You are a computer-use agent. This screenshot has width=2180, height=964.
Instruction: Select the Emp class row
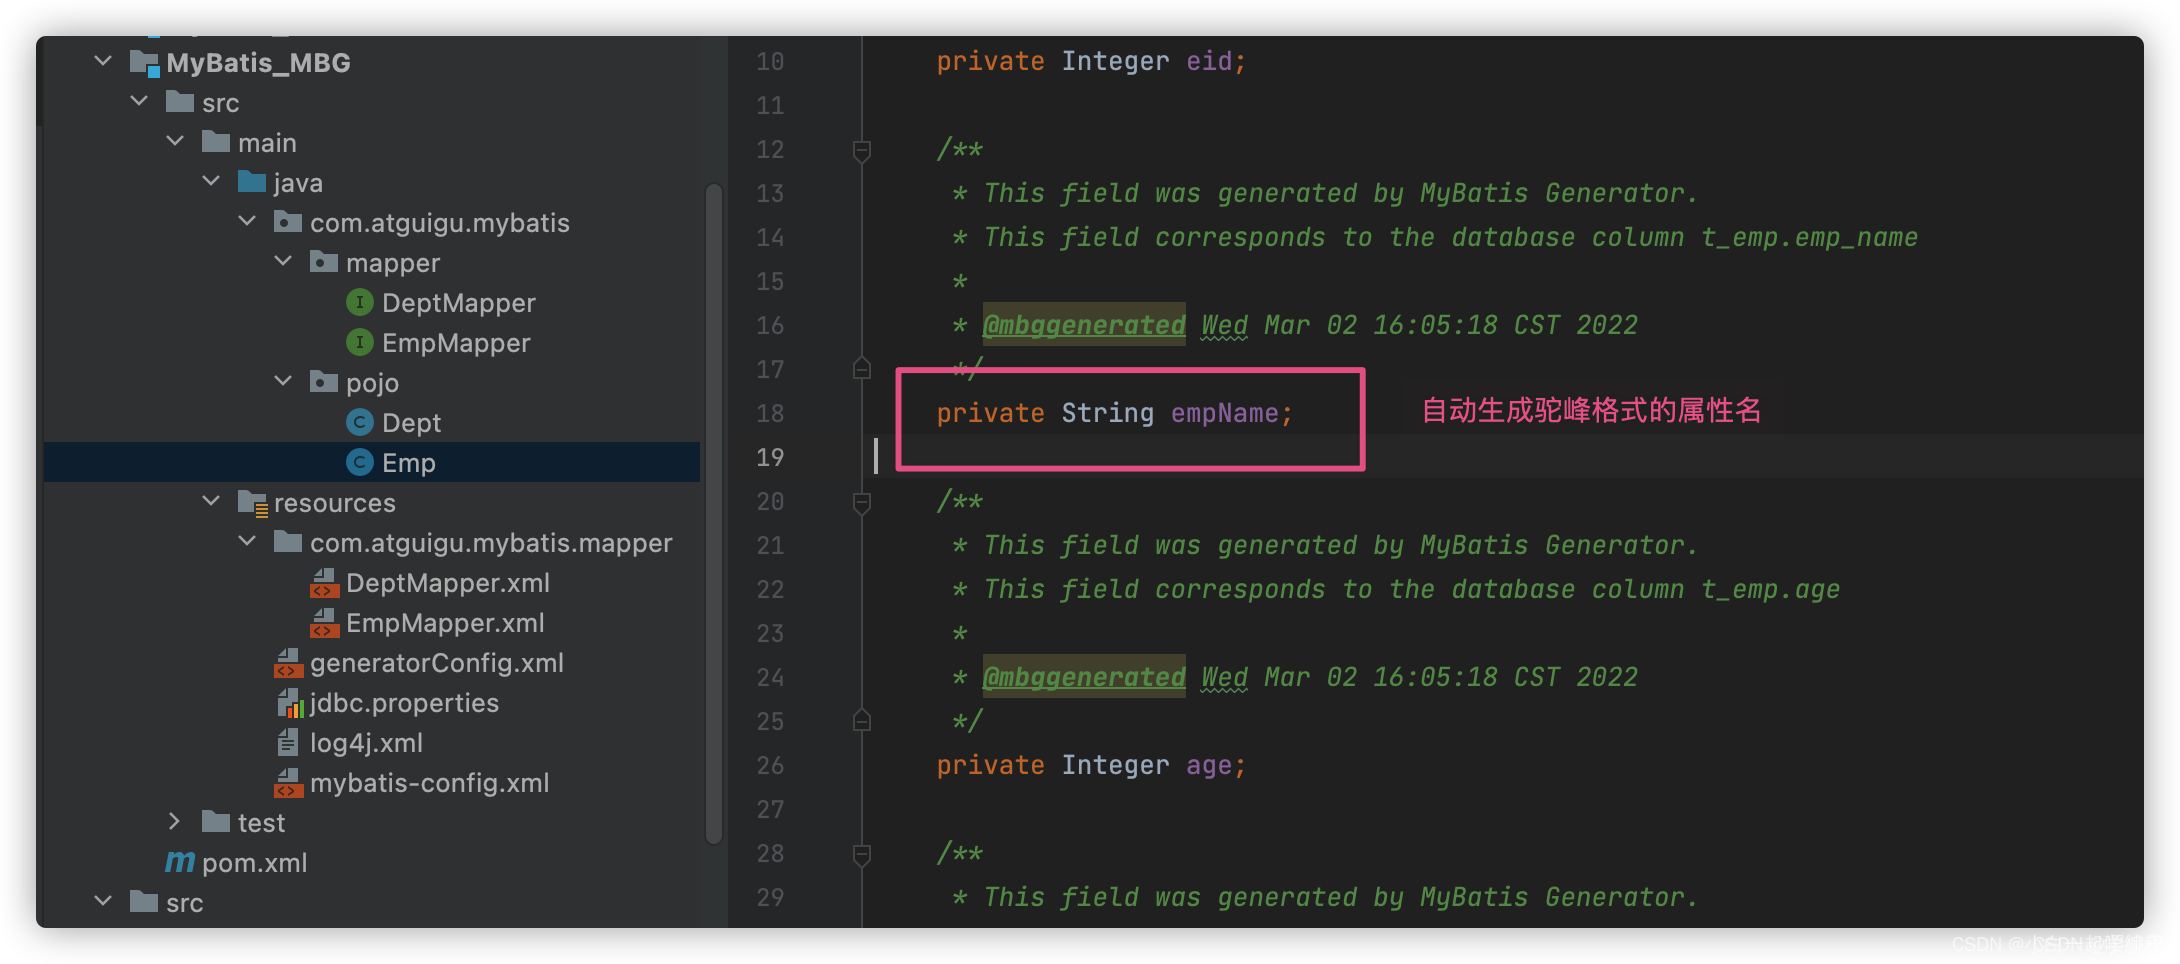click(372, 462)
